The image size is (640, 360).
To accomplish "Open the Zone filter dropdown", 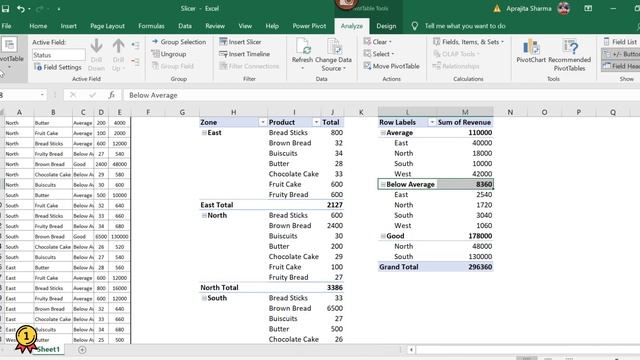I will [x=262, y=122].
